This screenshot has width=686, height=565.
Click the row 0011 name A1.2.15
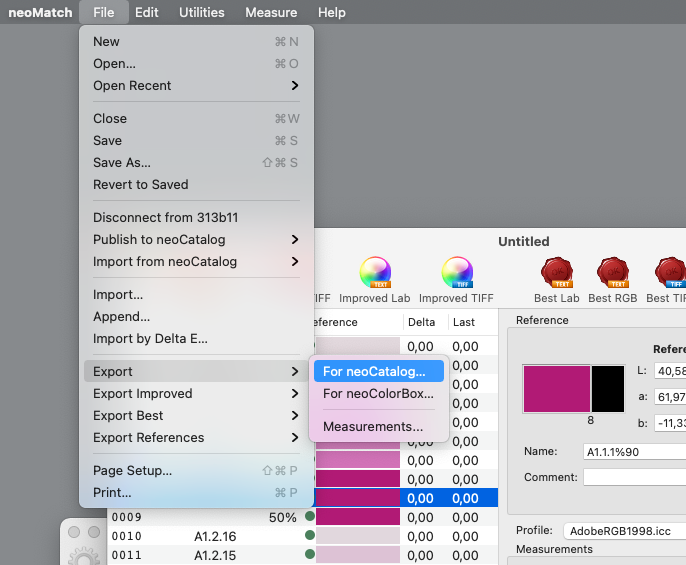(x=215, y=555)
